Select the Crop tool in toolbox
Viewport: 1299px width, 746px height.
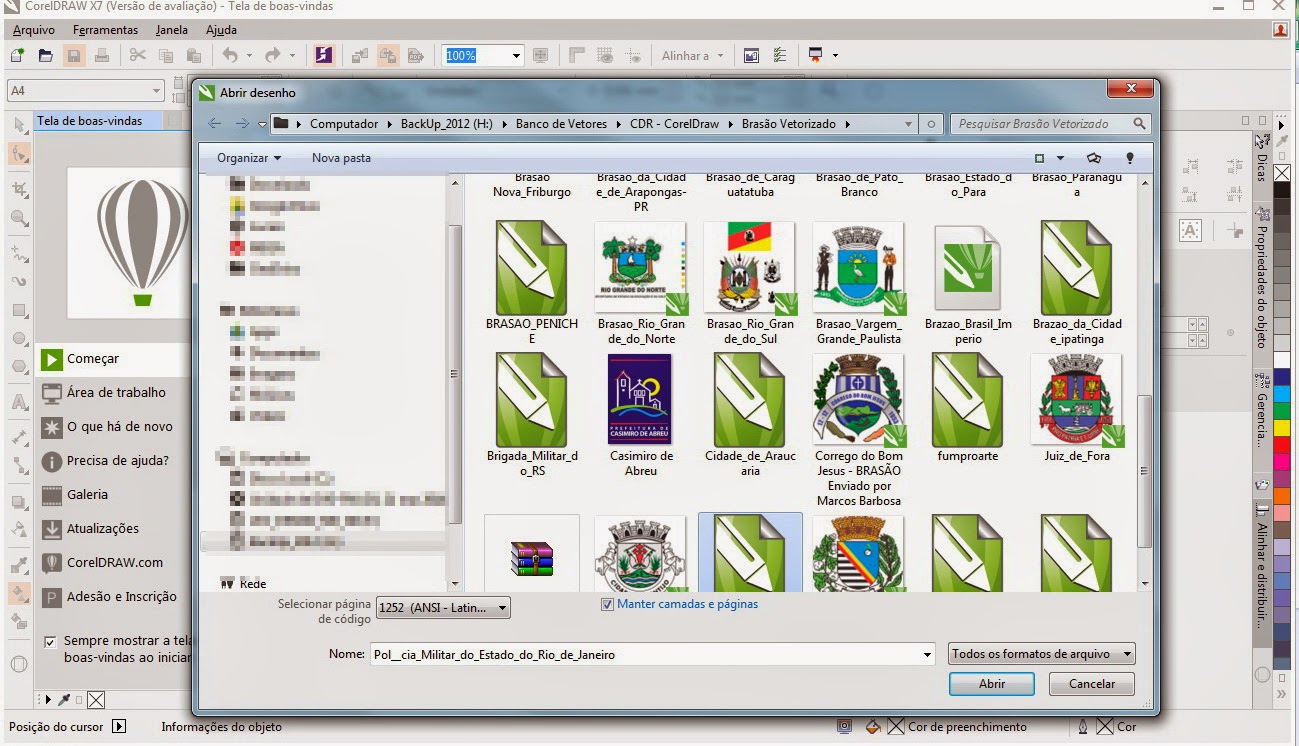[19, 189]
